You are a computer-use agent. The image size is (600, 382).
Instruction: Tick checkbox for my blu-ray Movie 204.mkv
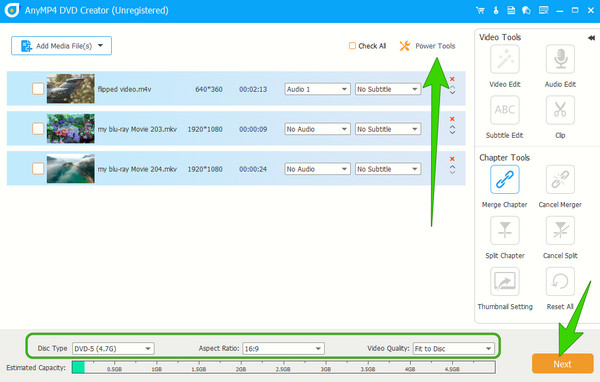click(x=38, y=168)
